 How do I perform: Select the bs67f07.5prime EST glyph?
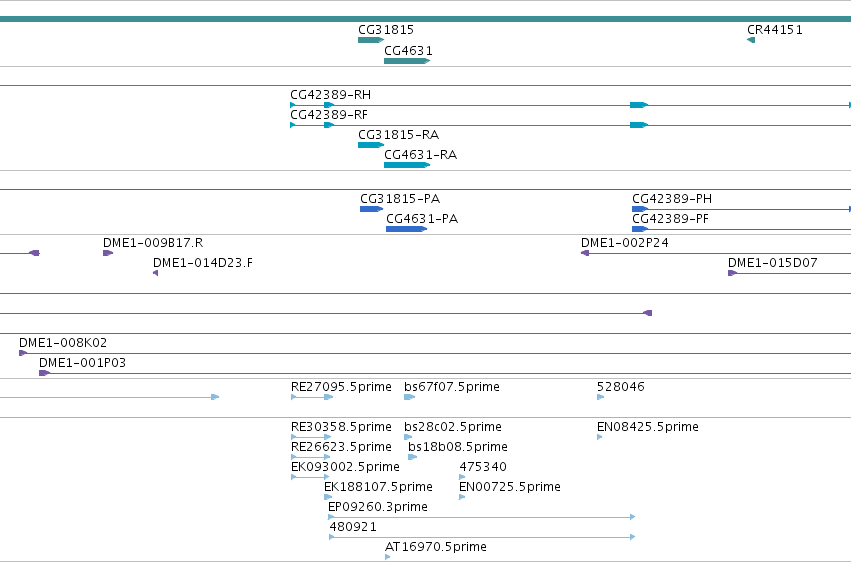[x=410, y=397]
